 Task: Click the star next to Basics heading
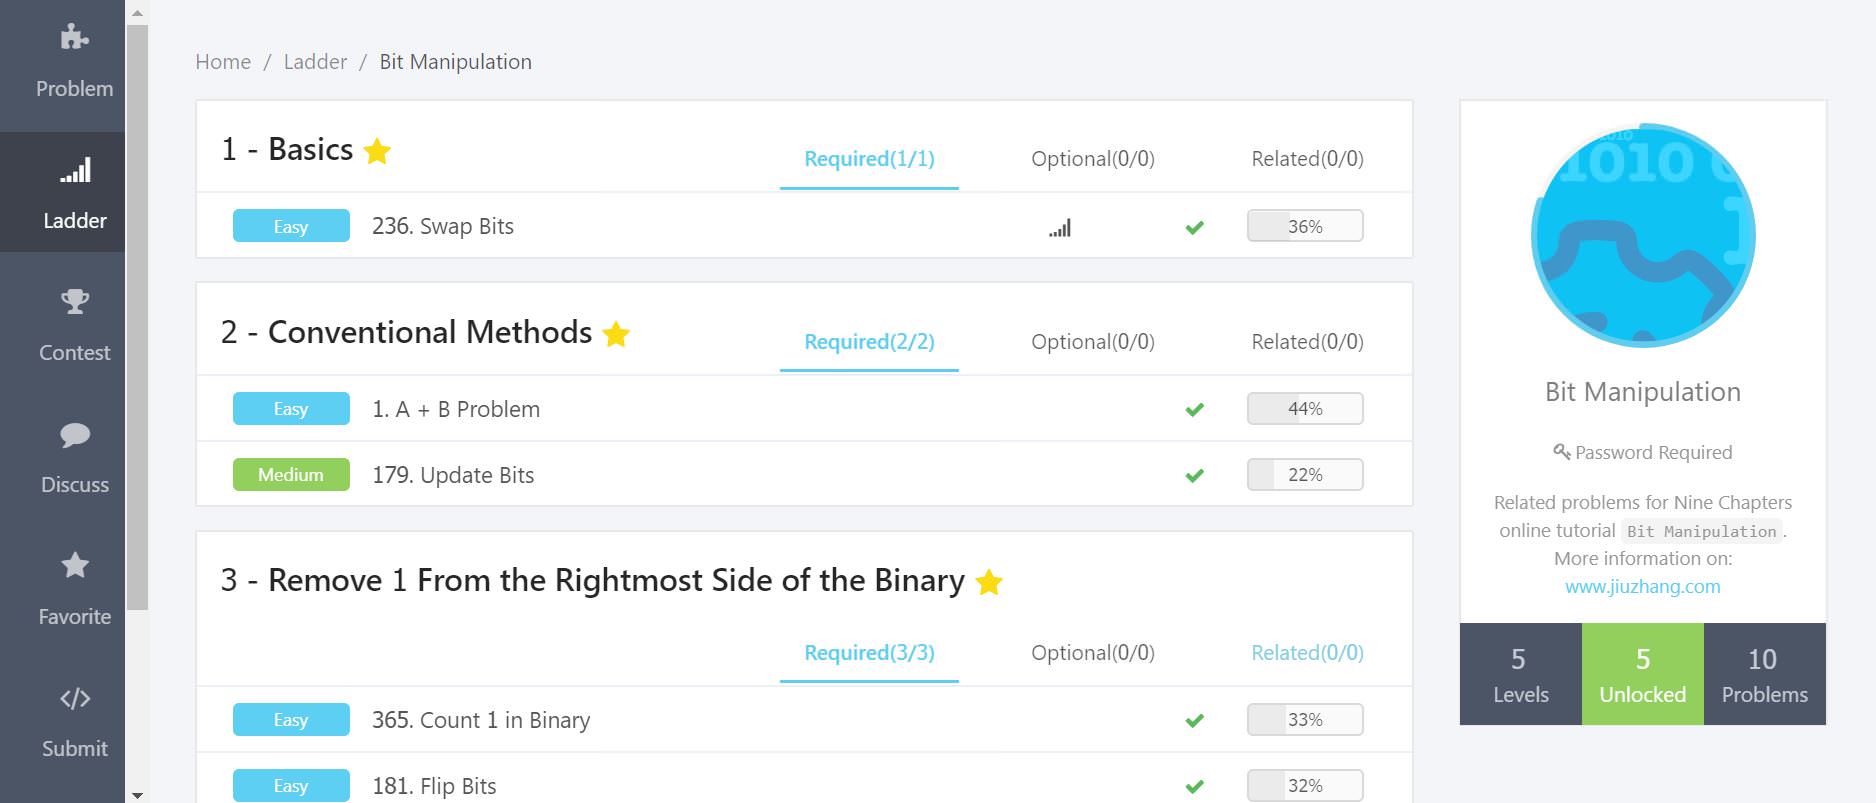click(377, 151)
